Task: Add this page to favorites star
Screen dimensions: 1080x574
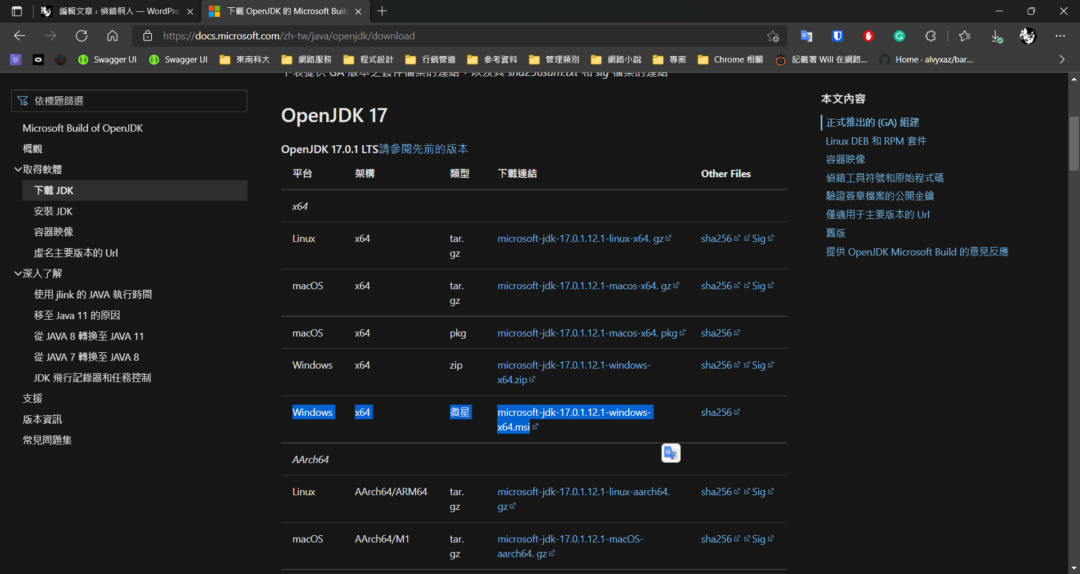Action: point(773,36)
